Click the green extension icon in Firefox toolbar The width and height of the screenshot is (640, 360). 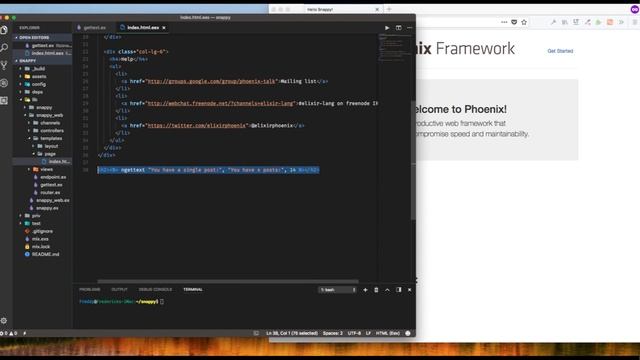[x=599, y=22]
